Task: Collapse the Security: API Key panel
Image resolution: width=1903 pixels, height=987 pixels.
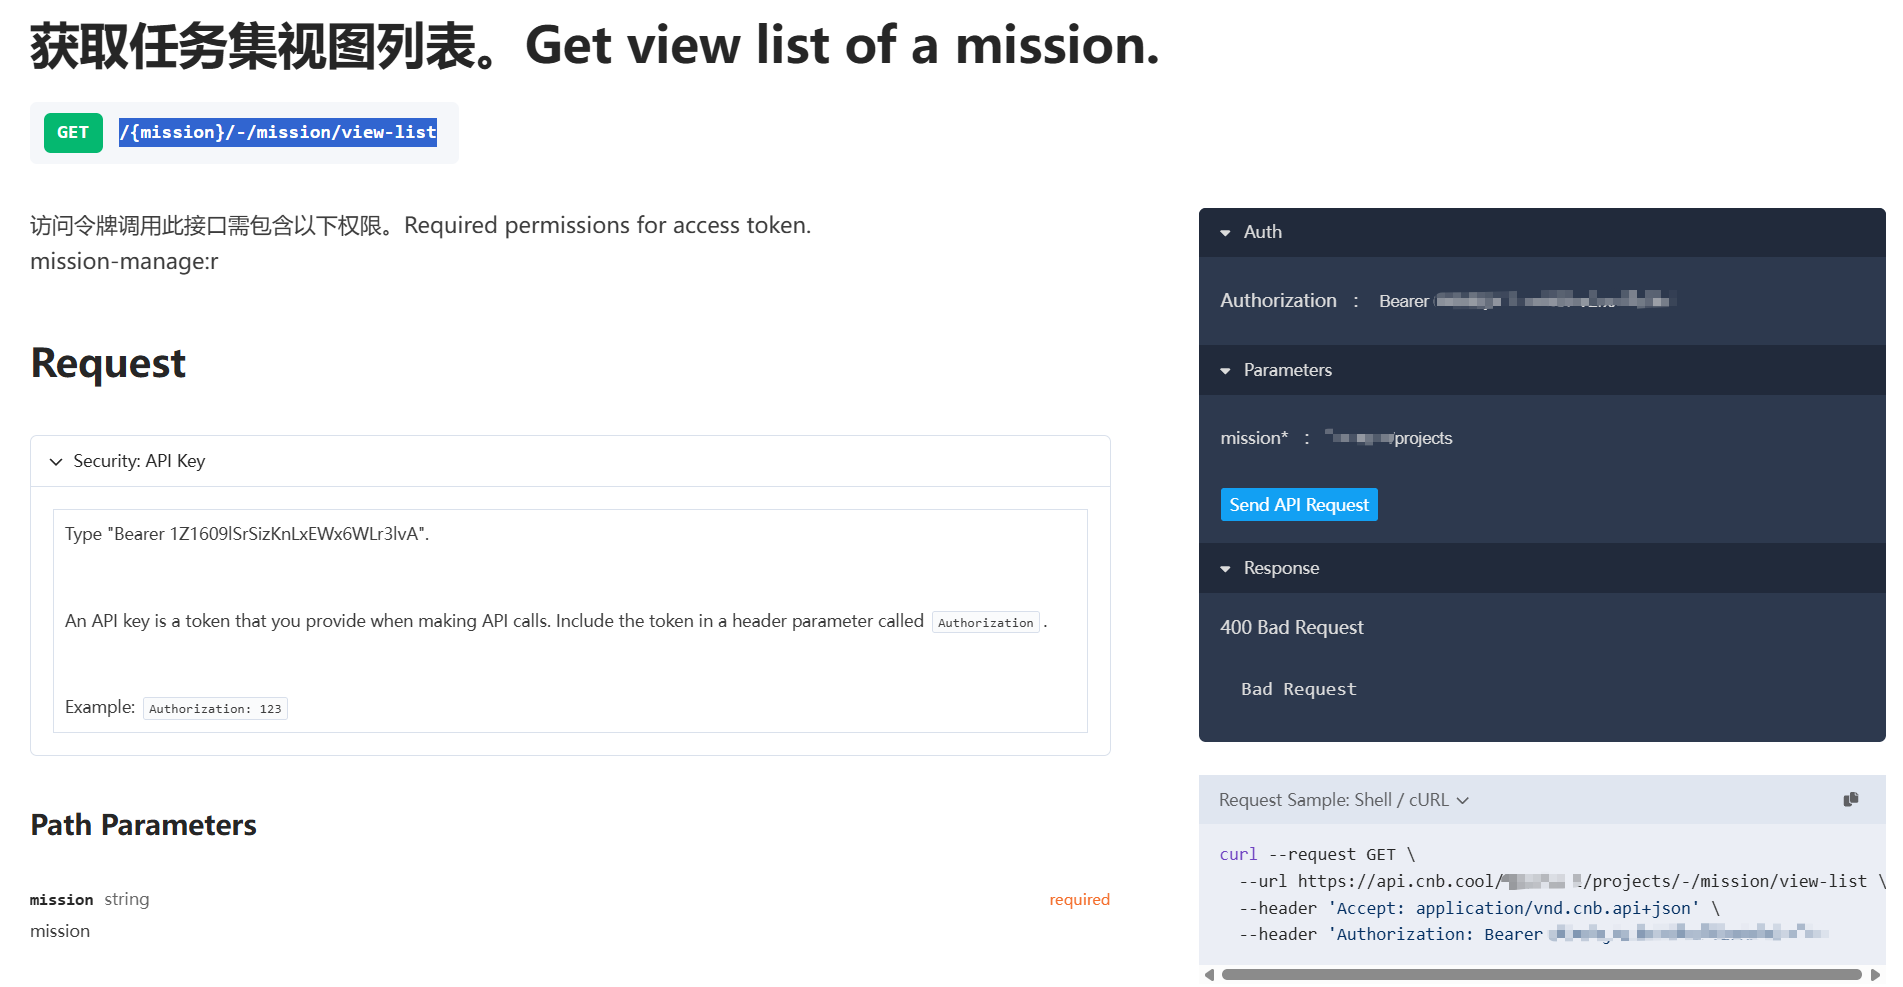Action: tap(56, 461)
